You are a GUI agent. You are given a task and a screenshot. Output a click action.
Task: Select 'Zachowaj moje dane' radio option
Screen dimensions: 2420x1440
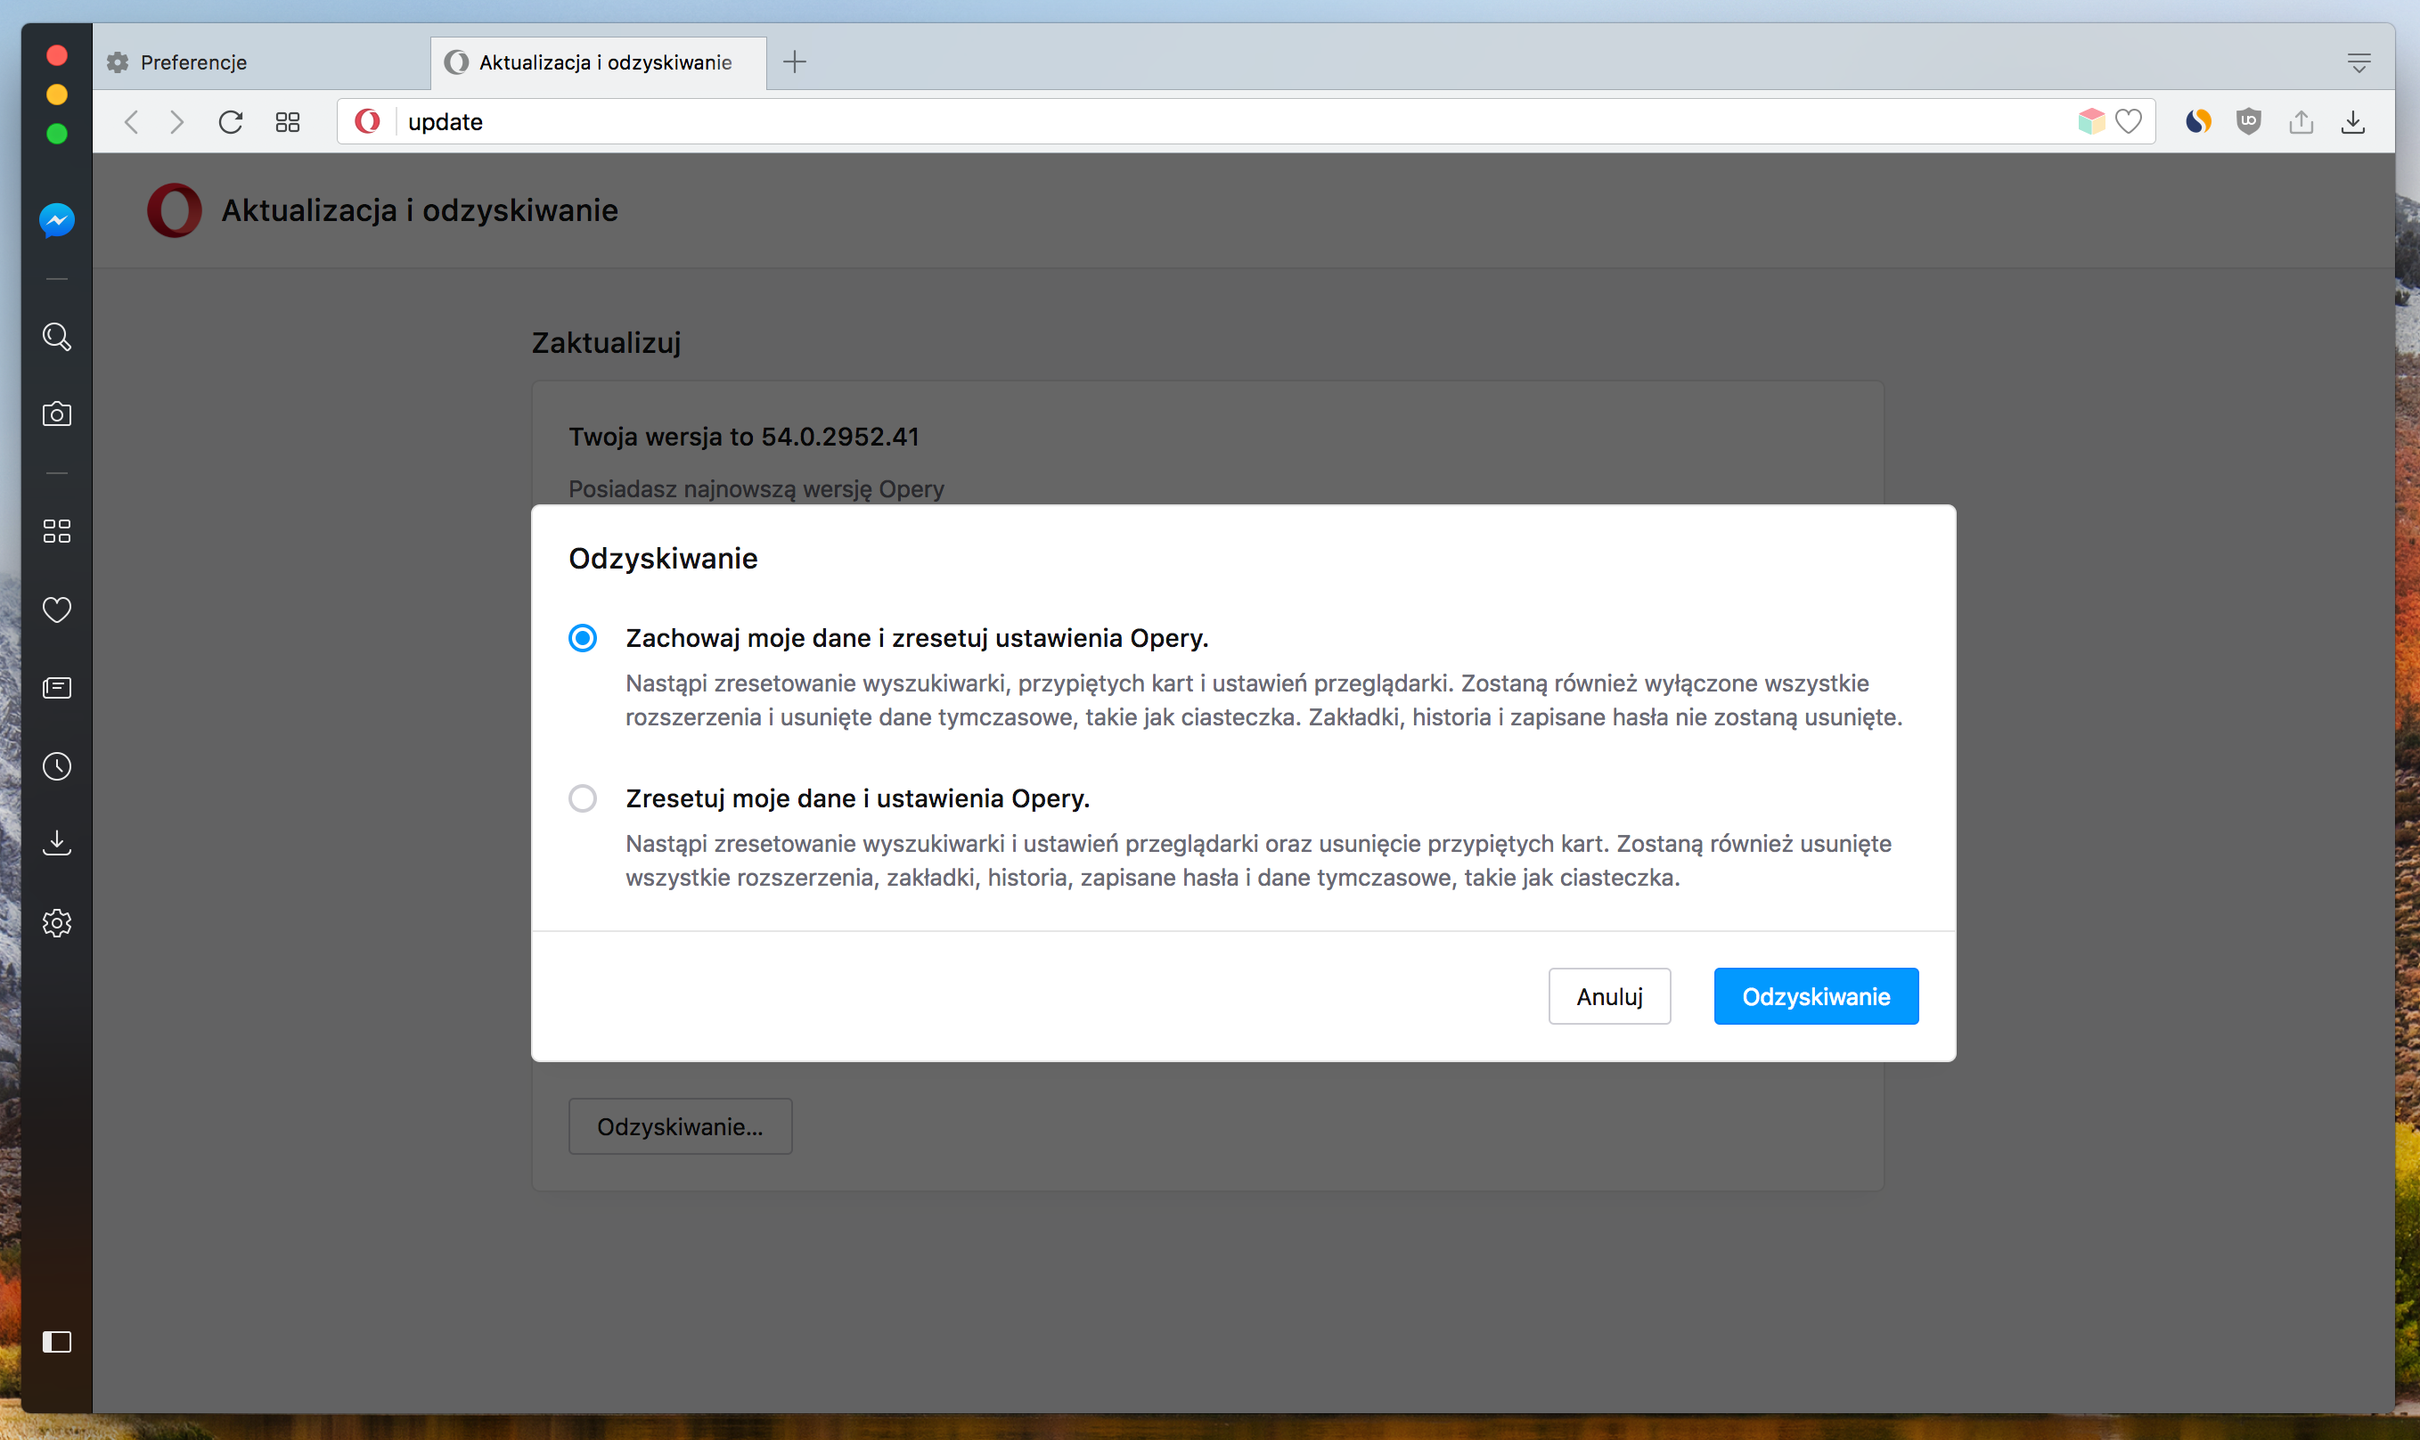tap(583, 638)
